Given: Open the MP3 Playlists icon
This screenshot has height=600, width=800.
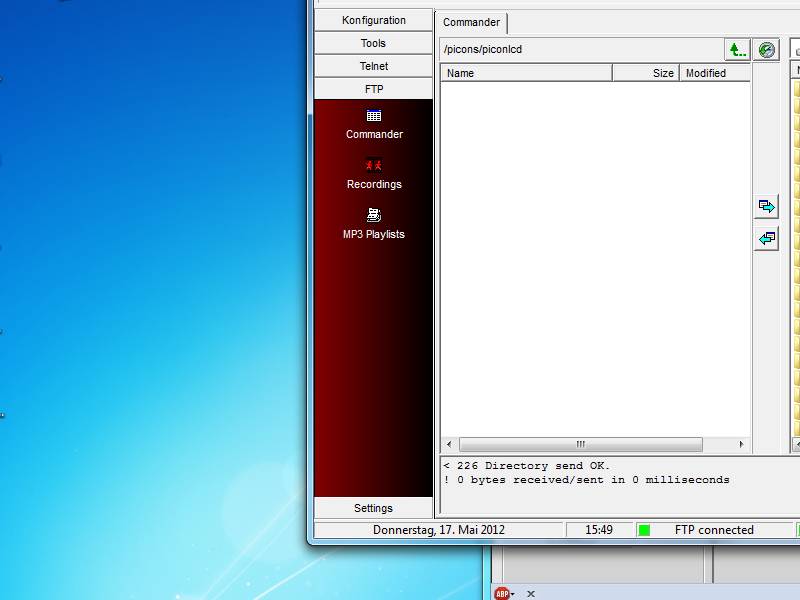Looking at the screenshot, I should tap(374, 215).
